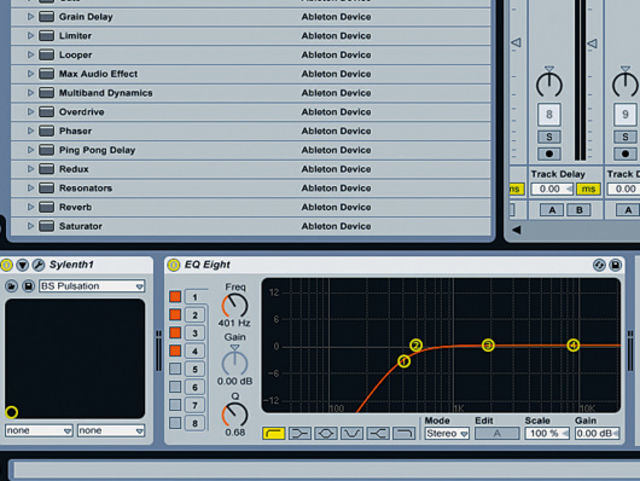The height and width of the screenshot is (481, 640).
Task: Expand Grain Delay device folder
Action: pos(30,17)
